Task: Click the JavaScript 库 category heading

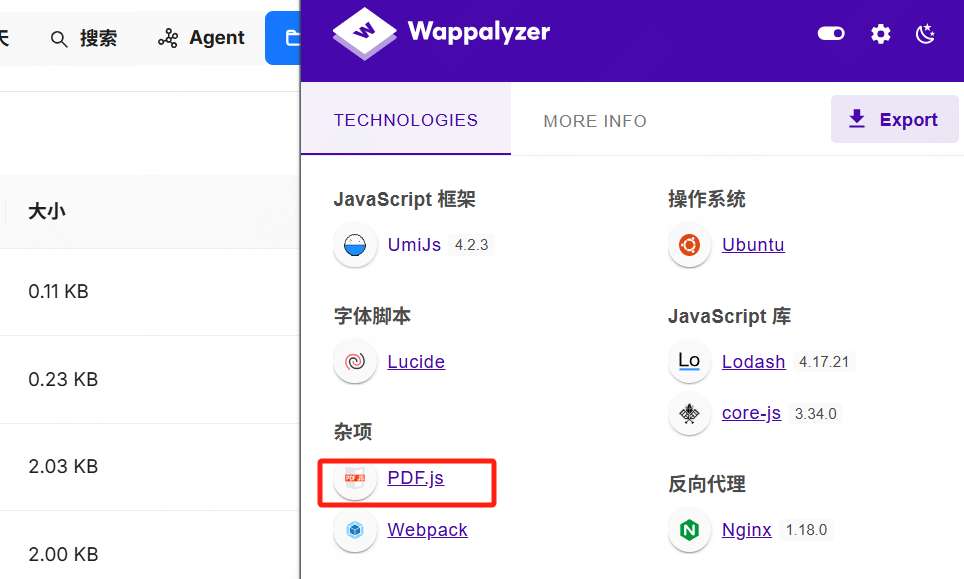Action: 729,316
